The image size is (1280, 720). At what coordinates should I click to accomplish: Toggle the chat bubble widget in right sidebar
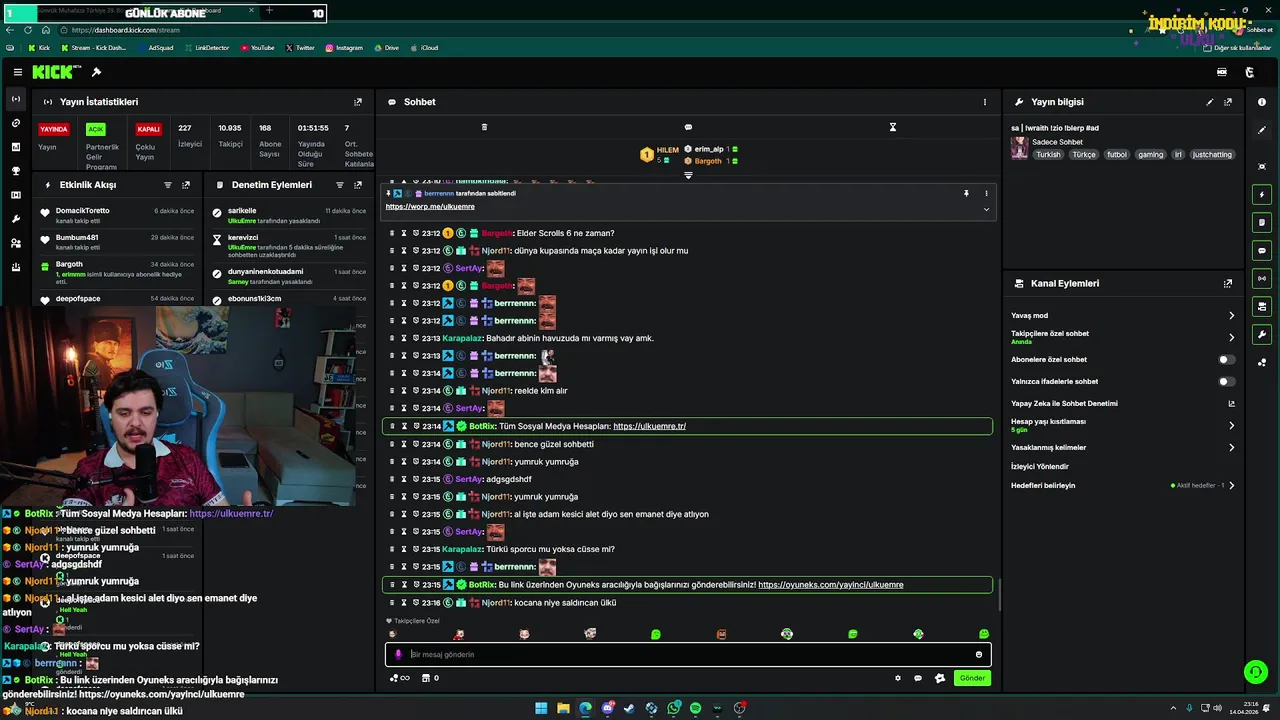click(x=1262, y=250)
